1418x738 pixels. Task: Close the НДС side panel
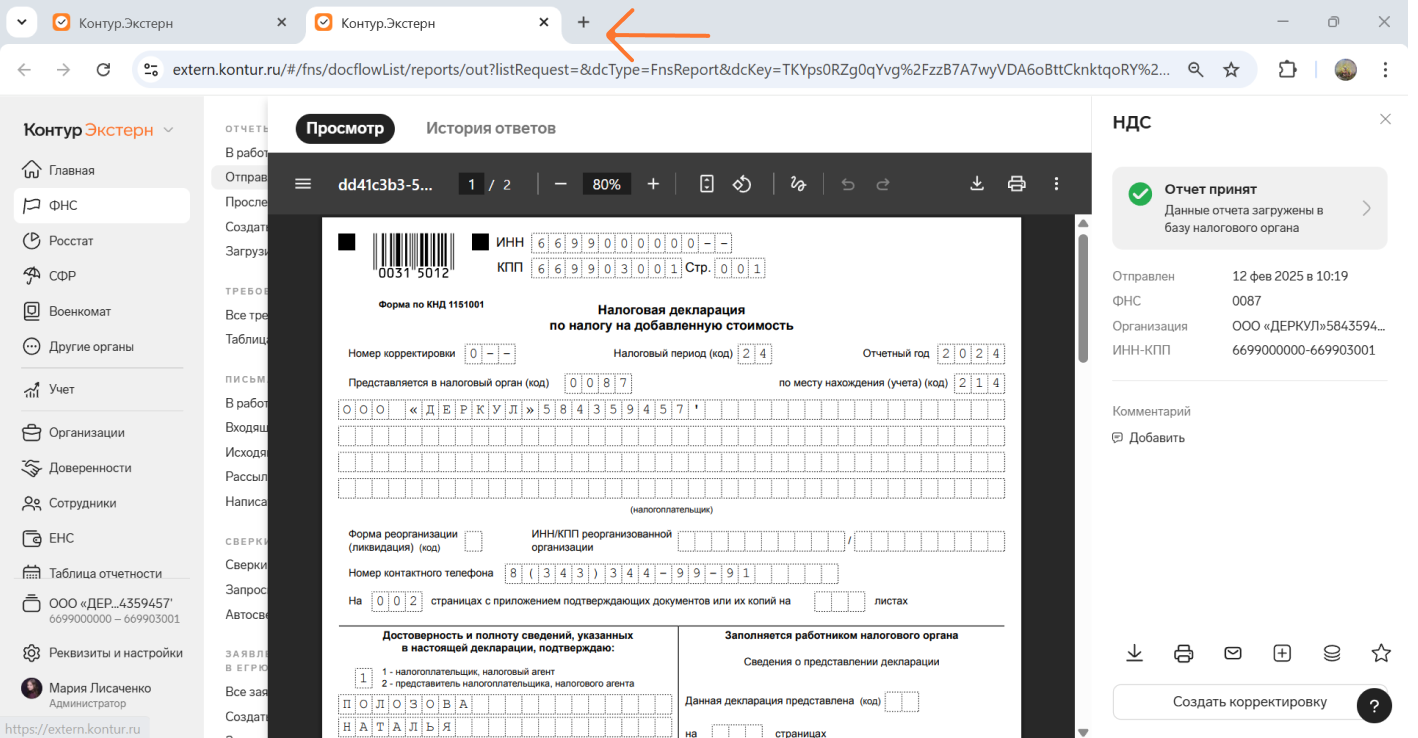[x=1385, y=119]
